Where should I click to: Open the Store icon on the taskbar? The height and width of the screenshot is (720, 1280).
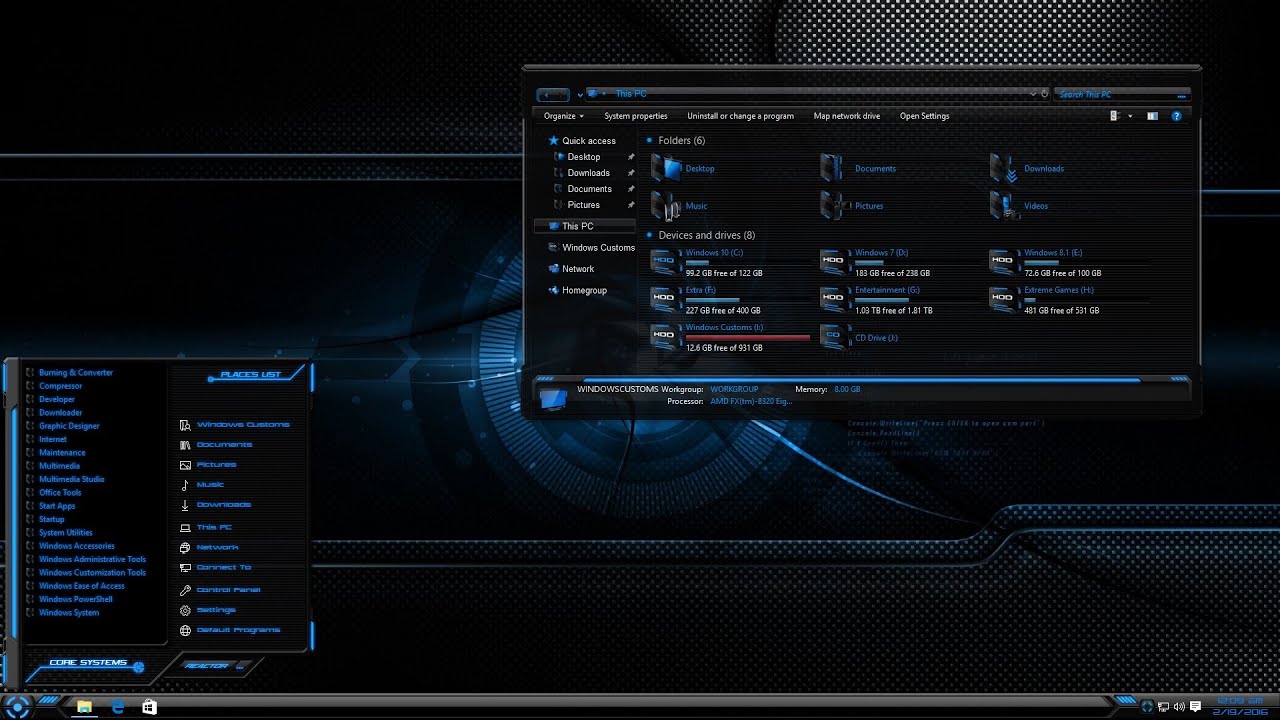(149, 707)
